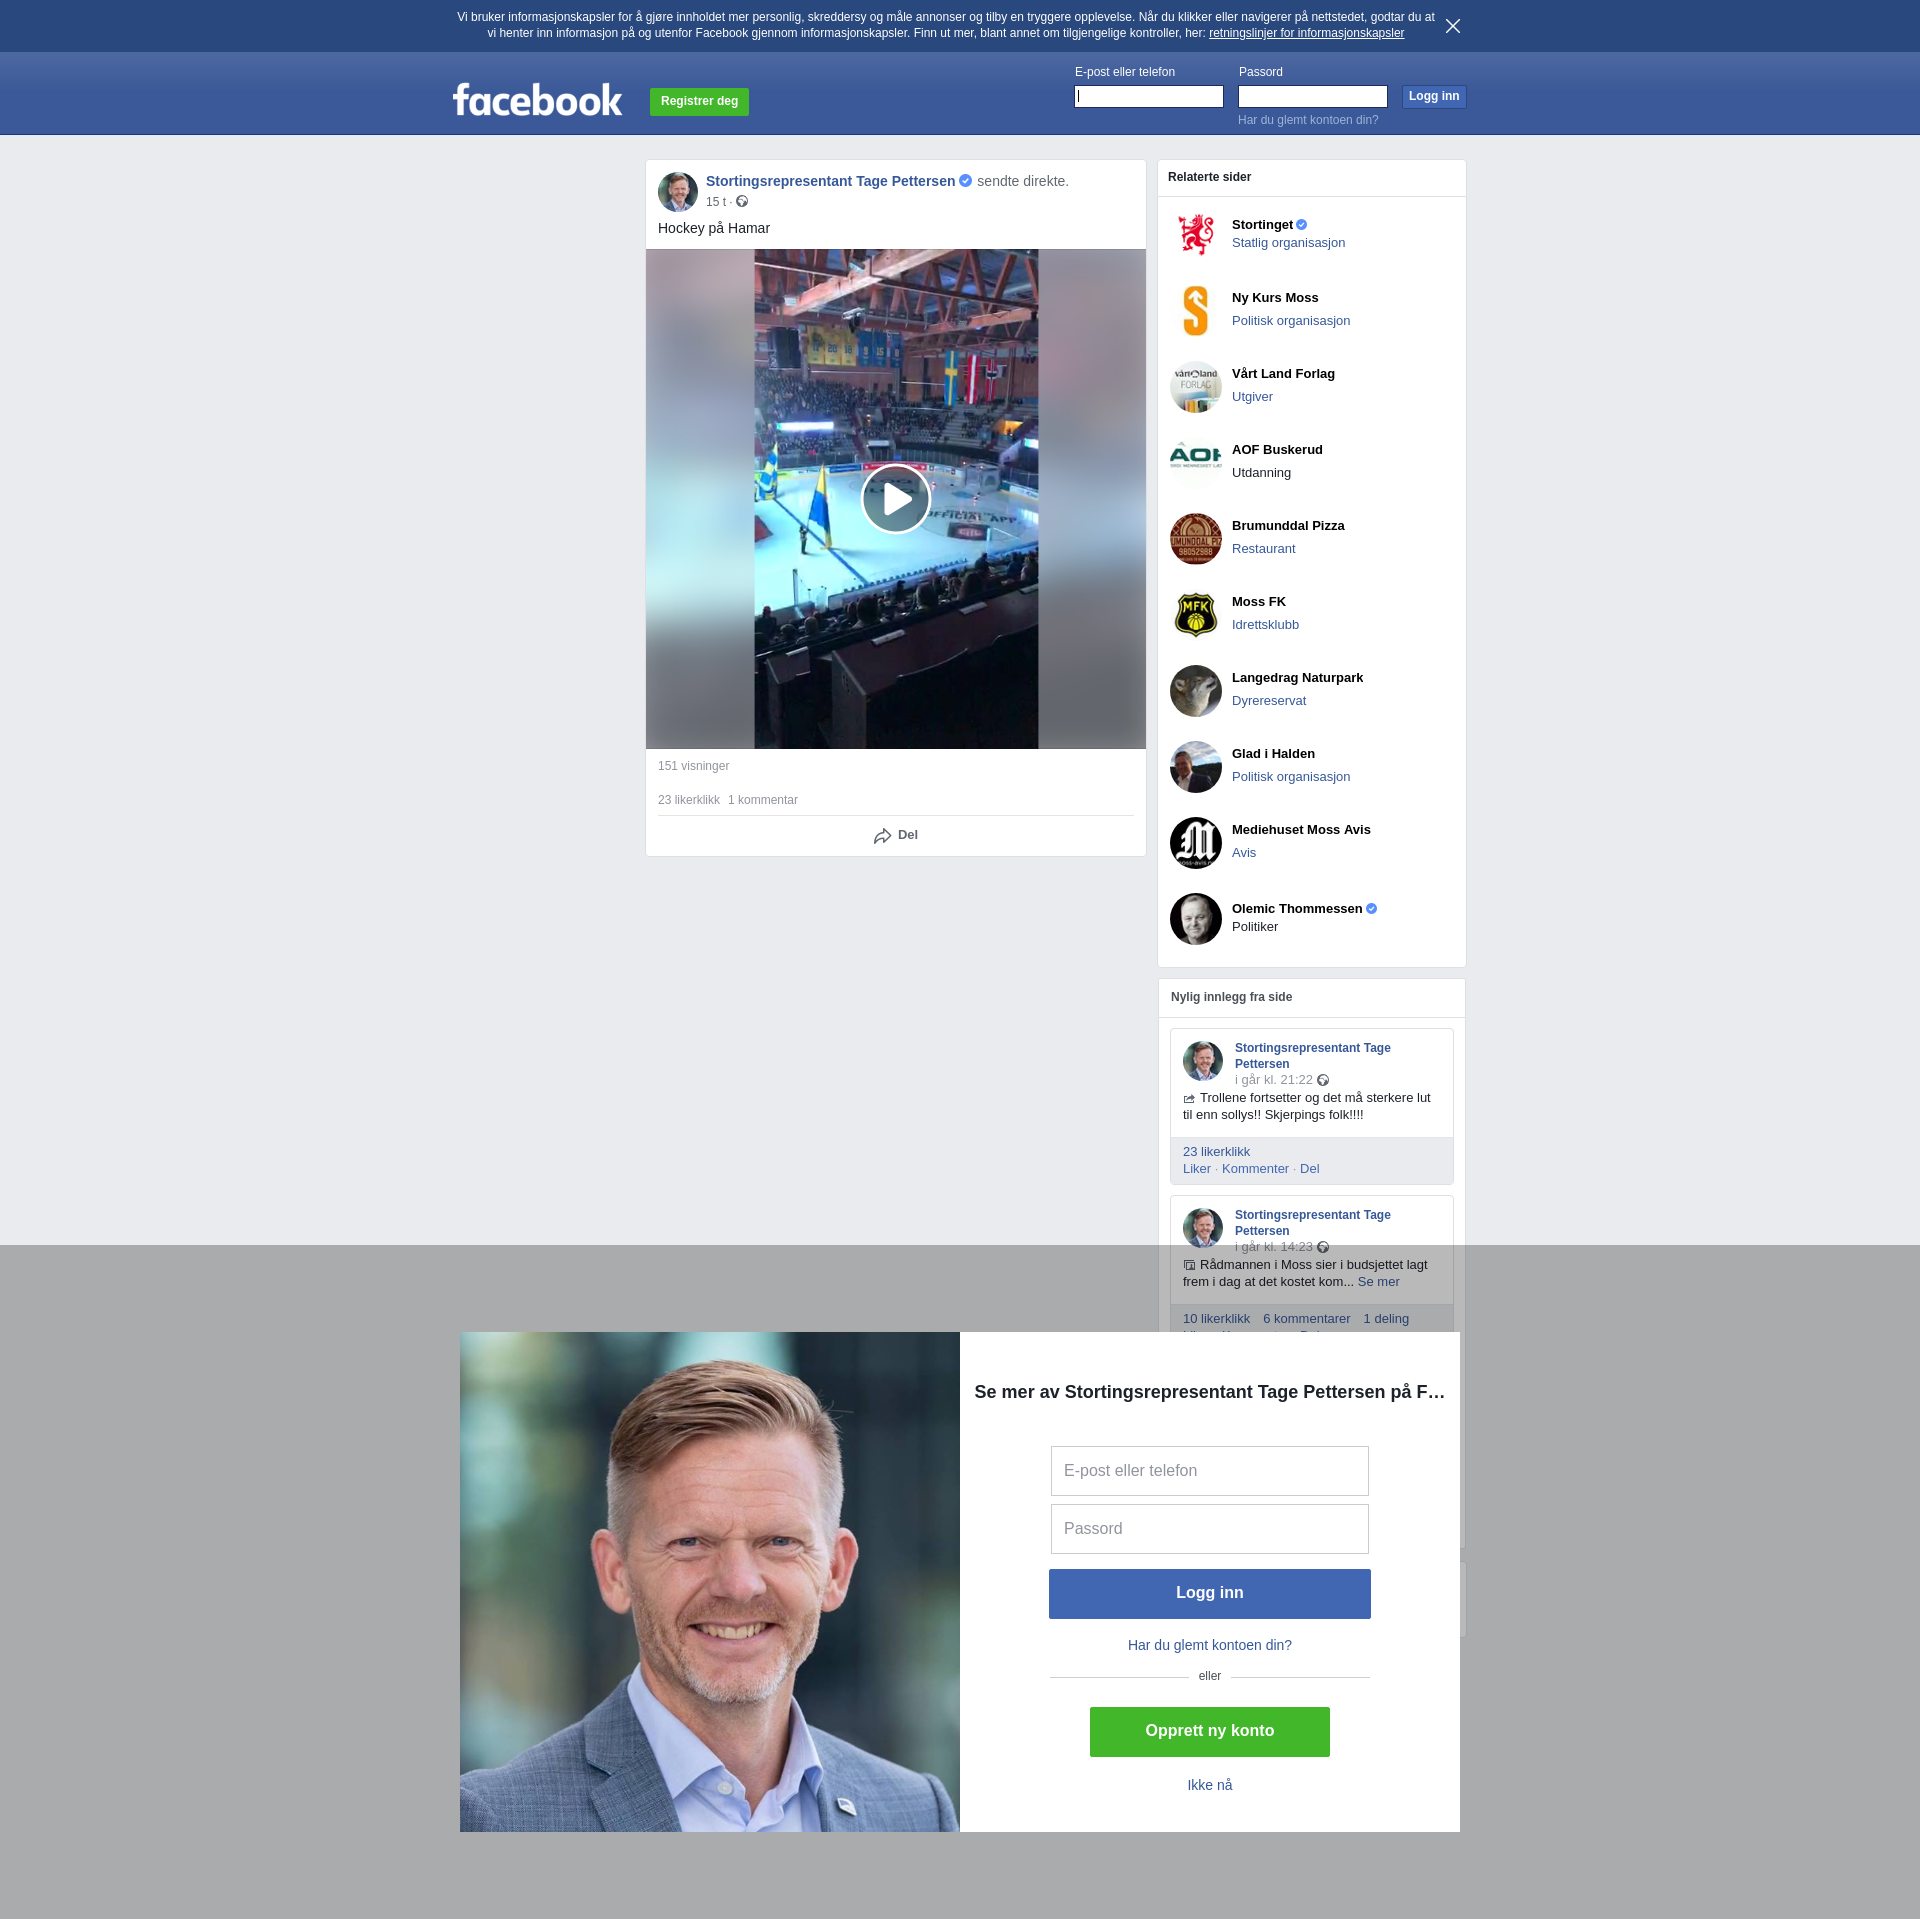Open Vårt Land Forlag logo
This screenshot has width=1920, height=1919.
tap(1196, 387)
